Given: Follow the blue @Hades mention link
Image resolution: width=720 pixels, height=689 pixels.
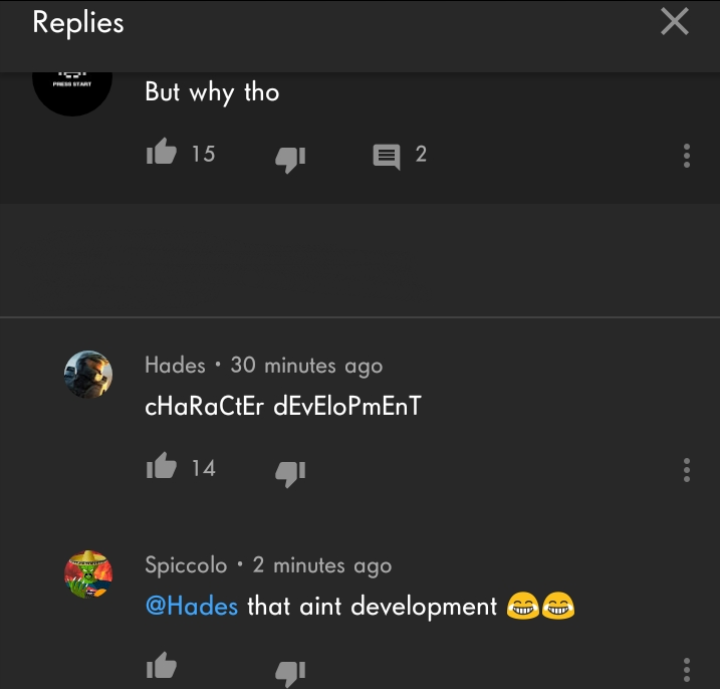Looking at the screenshot, I should point(191,606).
